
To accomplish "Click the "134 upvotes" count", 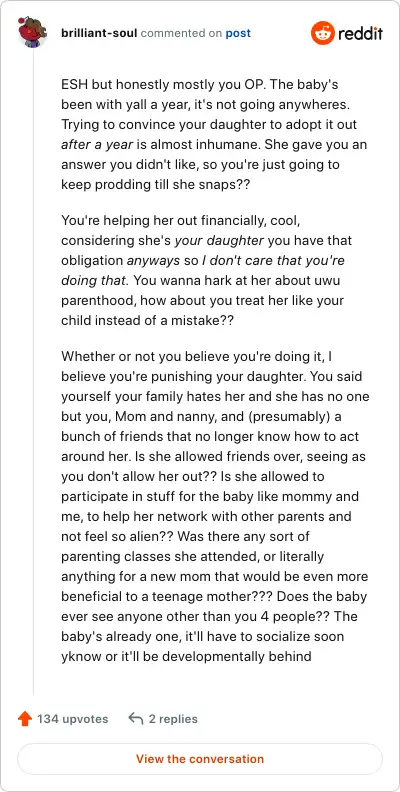I will [73, 719].
